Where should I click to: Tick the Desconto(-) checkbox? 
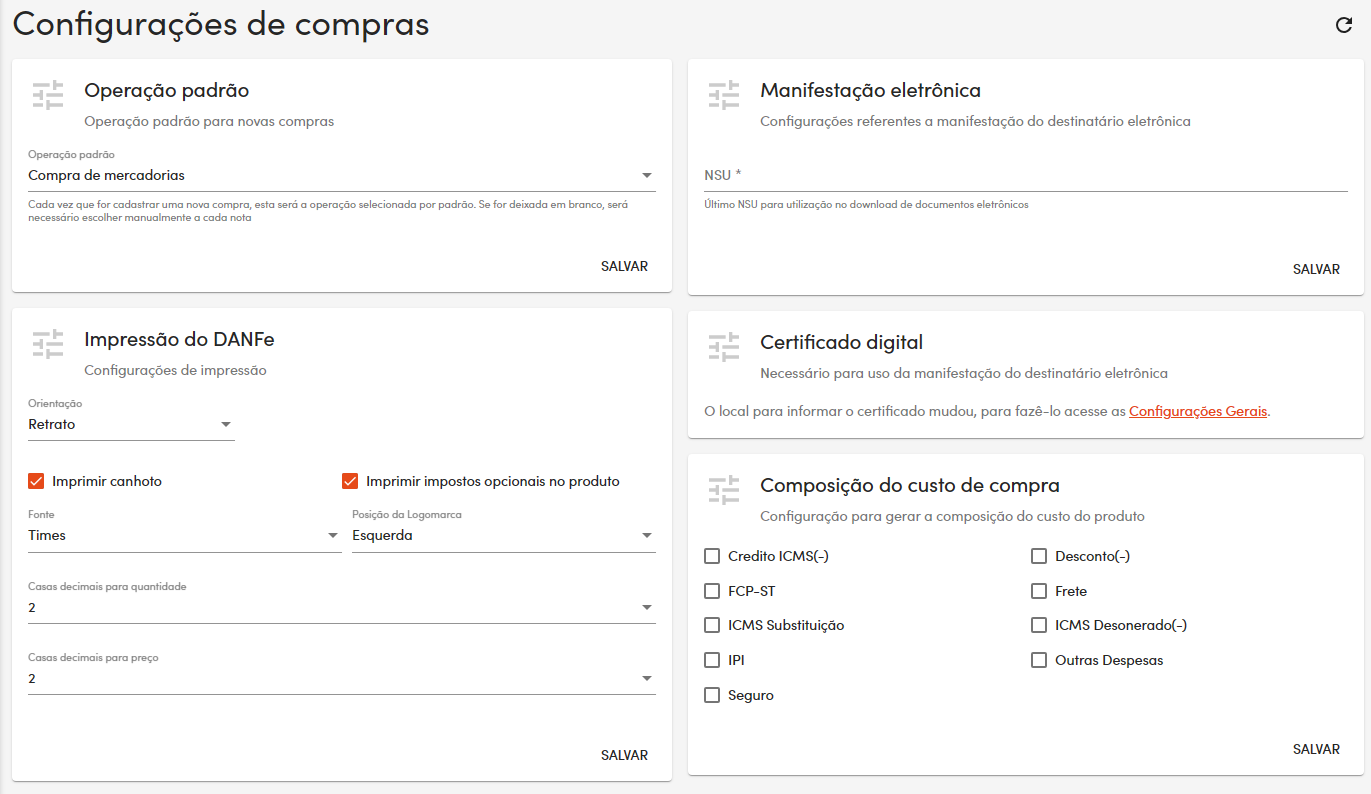[1039, 556]
